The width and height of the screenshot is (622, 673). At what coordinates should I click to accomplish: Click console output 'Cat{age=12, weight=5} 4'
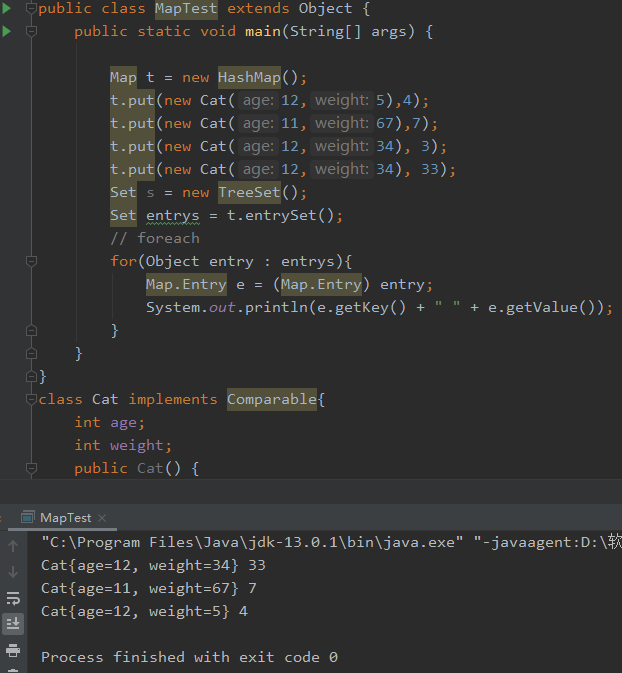point(144,611)
